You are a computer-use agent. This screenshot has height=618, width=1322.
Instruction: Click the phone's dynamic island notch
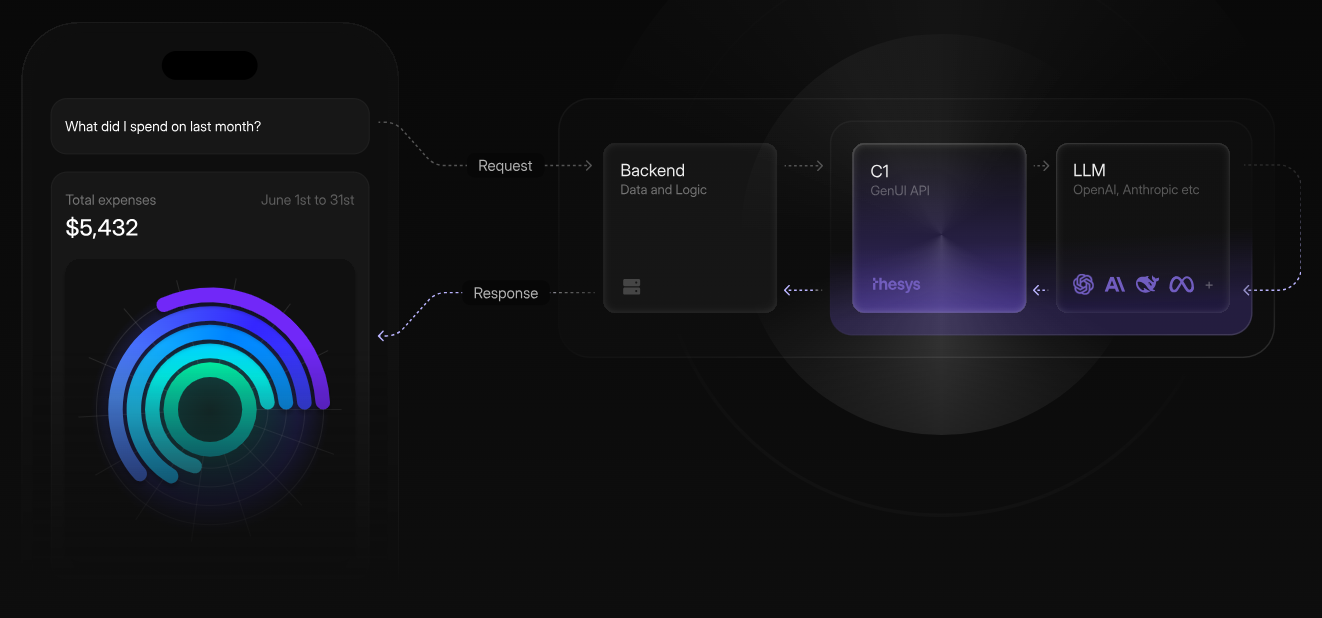tap(210, 66)
